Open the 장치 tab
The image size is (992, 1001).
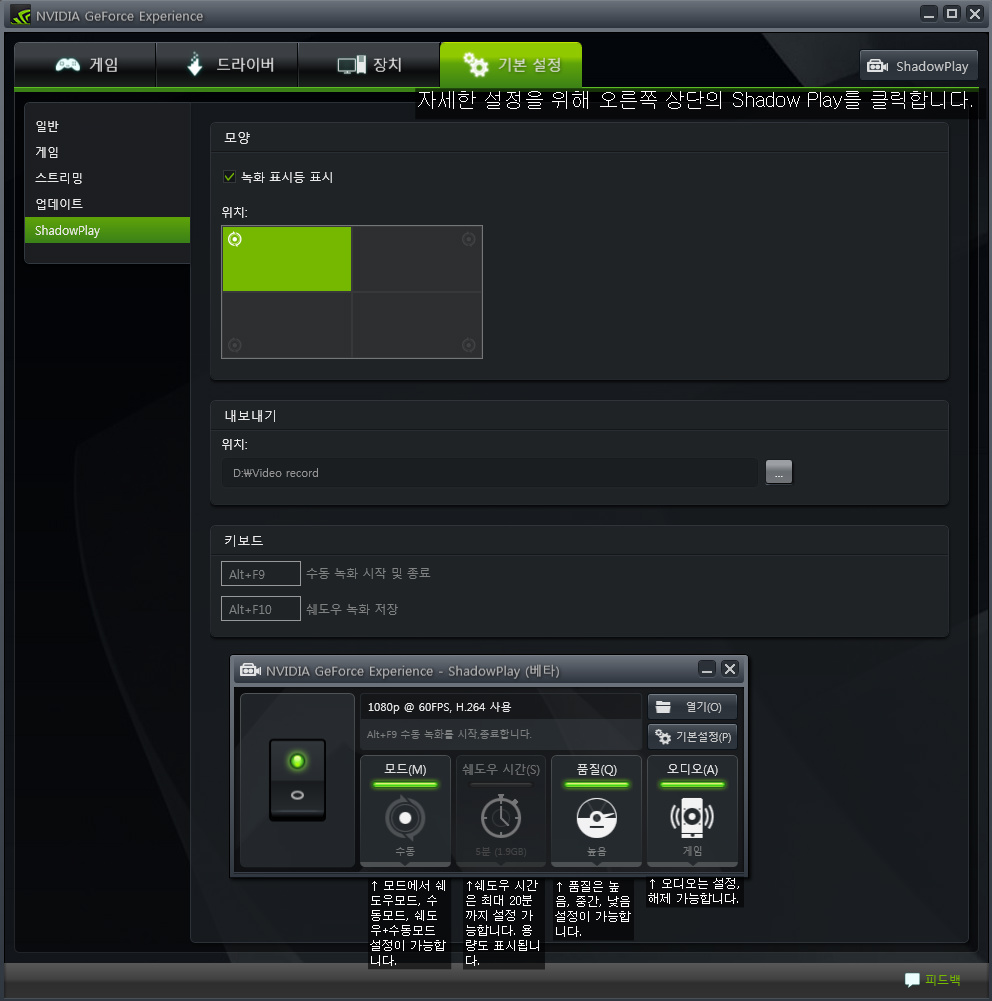(369, 64)
